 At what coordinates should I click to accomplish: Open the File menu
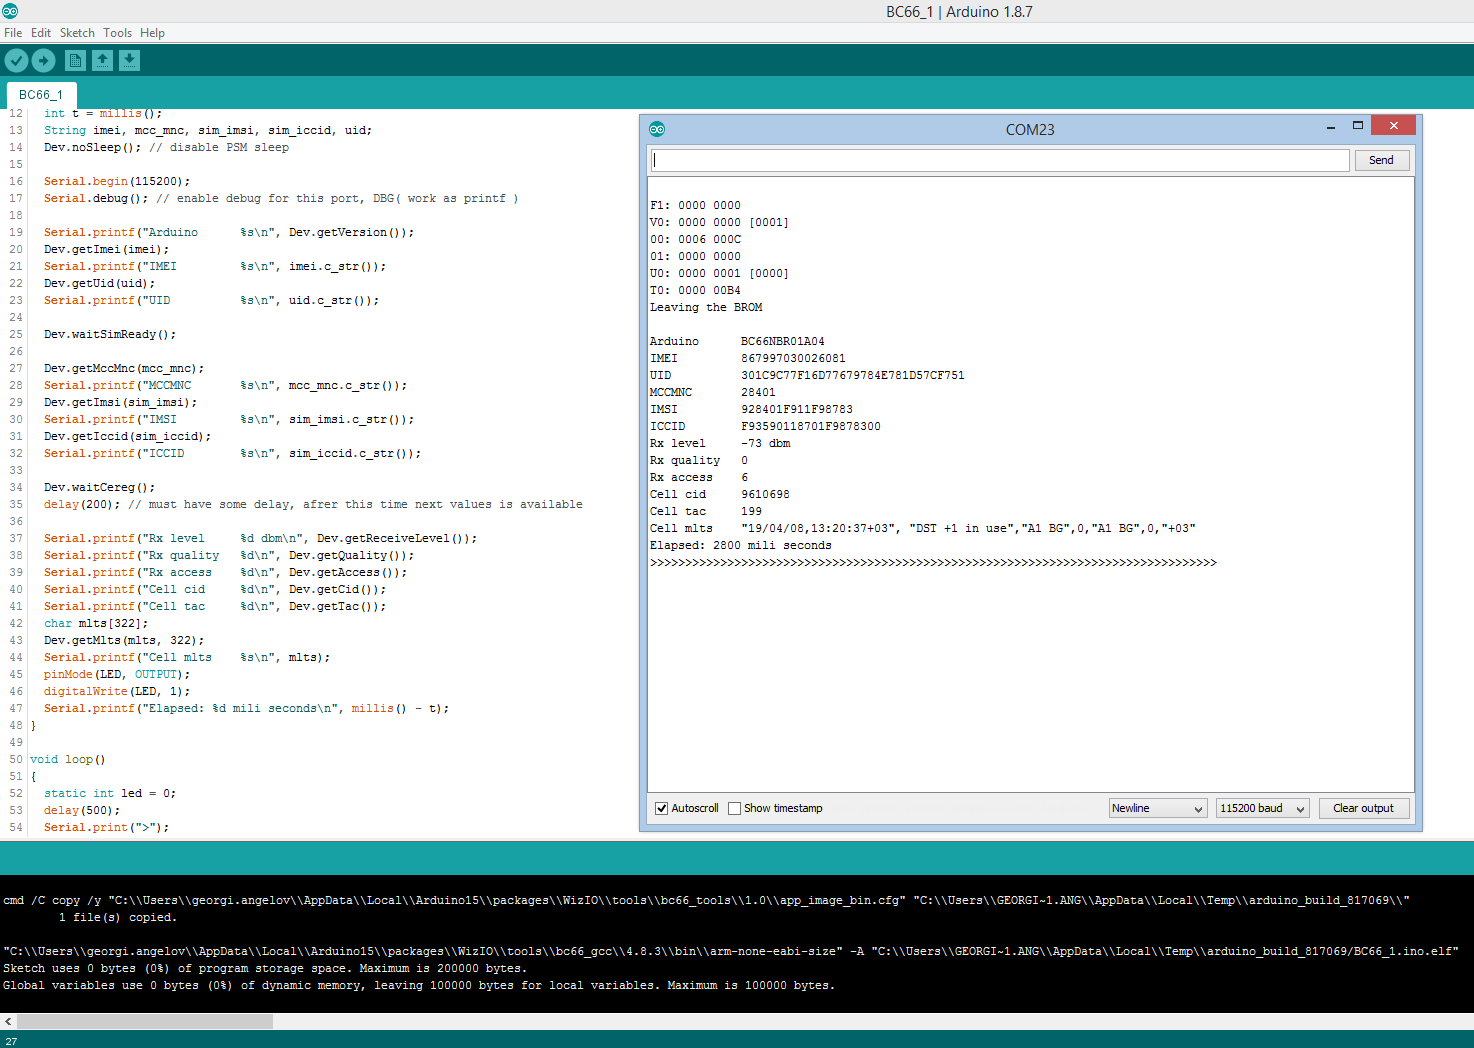coord(13,33)
